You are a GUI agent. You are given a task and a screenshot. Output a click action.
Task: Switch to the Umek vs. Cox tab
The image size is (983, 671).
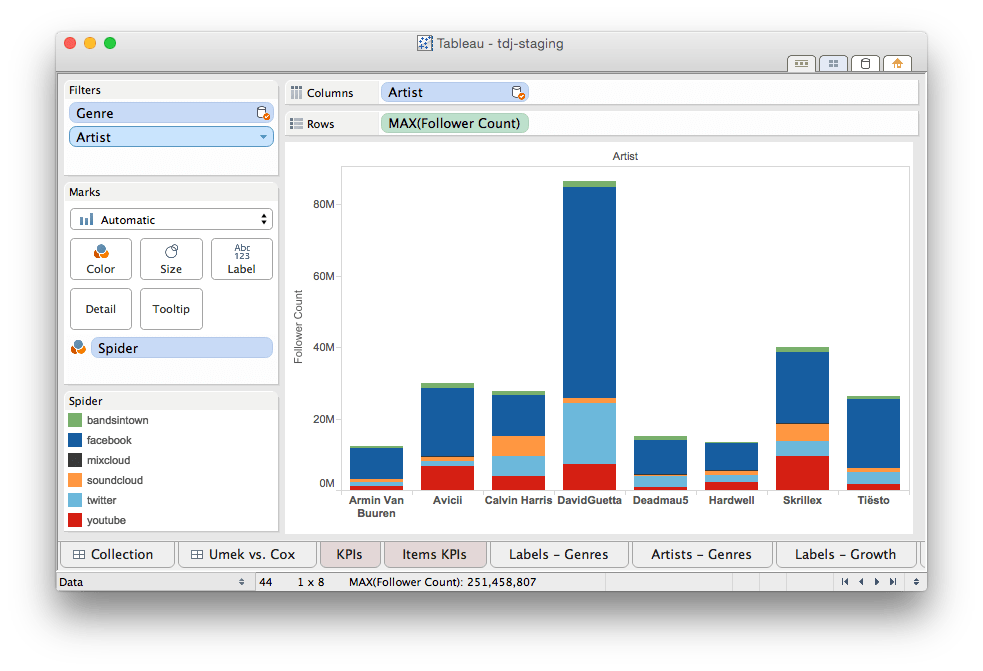pyautogui.click(x=247, y=554)
